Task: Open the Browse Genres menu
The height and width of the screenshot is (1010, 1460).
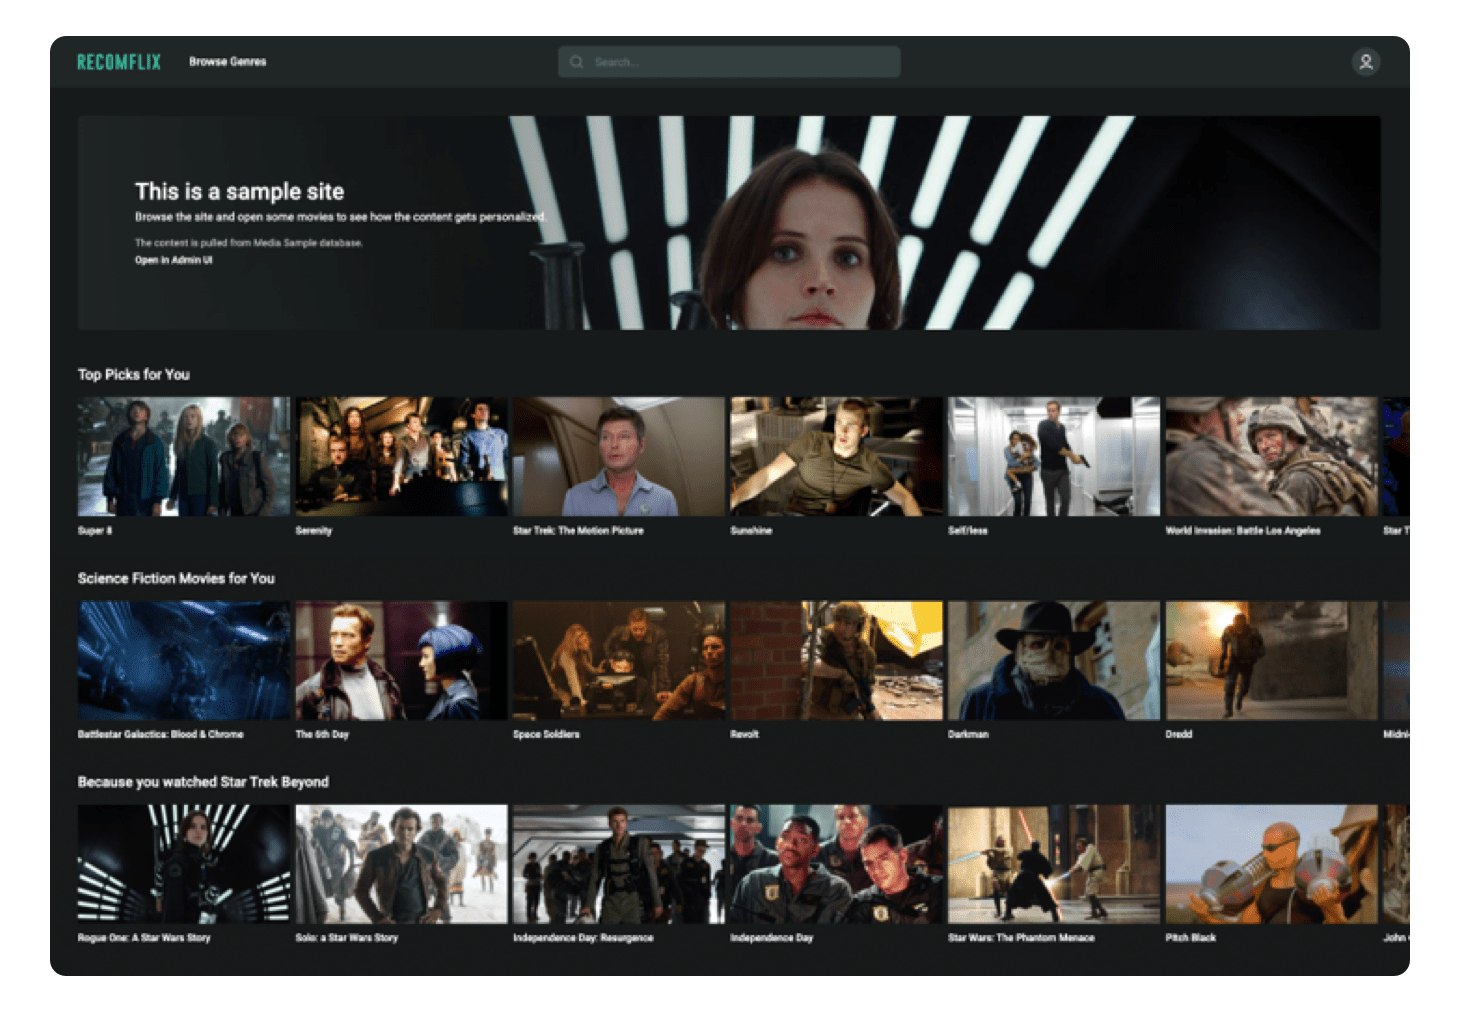Action: tap(228, 62)
